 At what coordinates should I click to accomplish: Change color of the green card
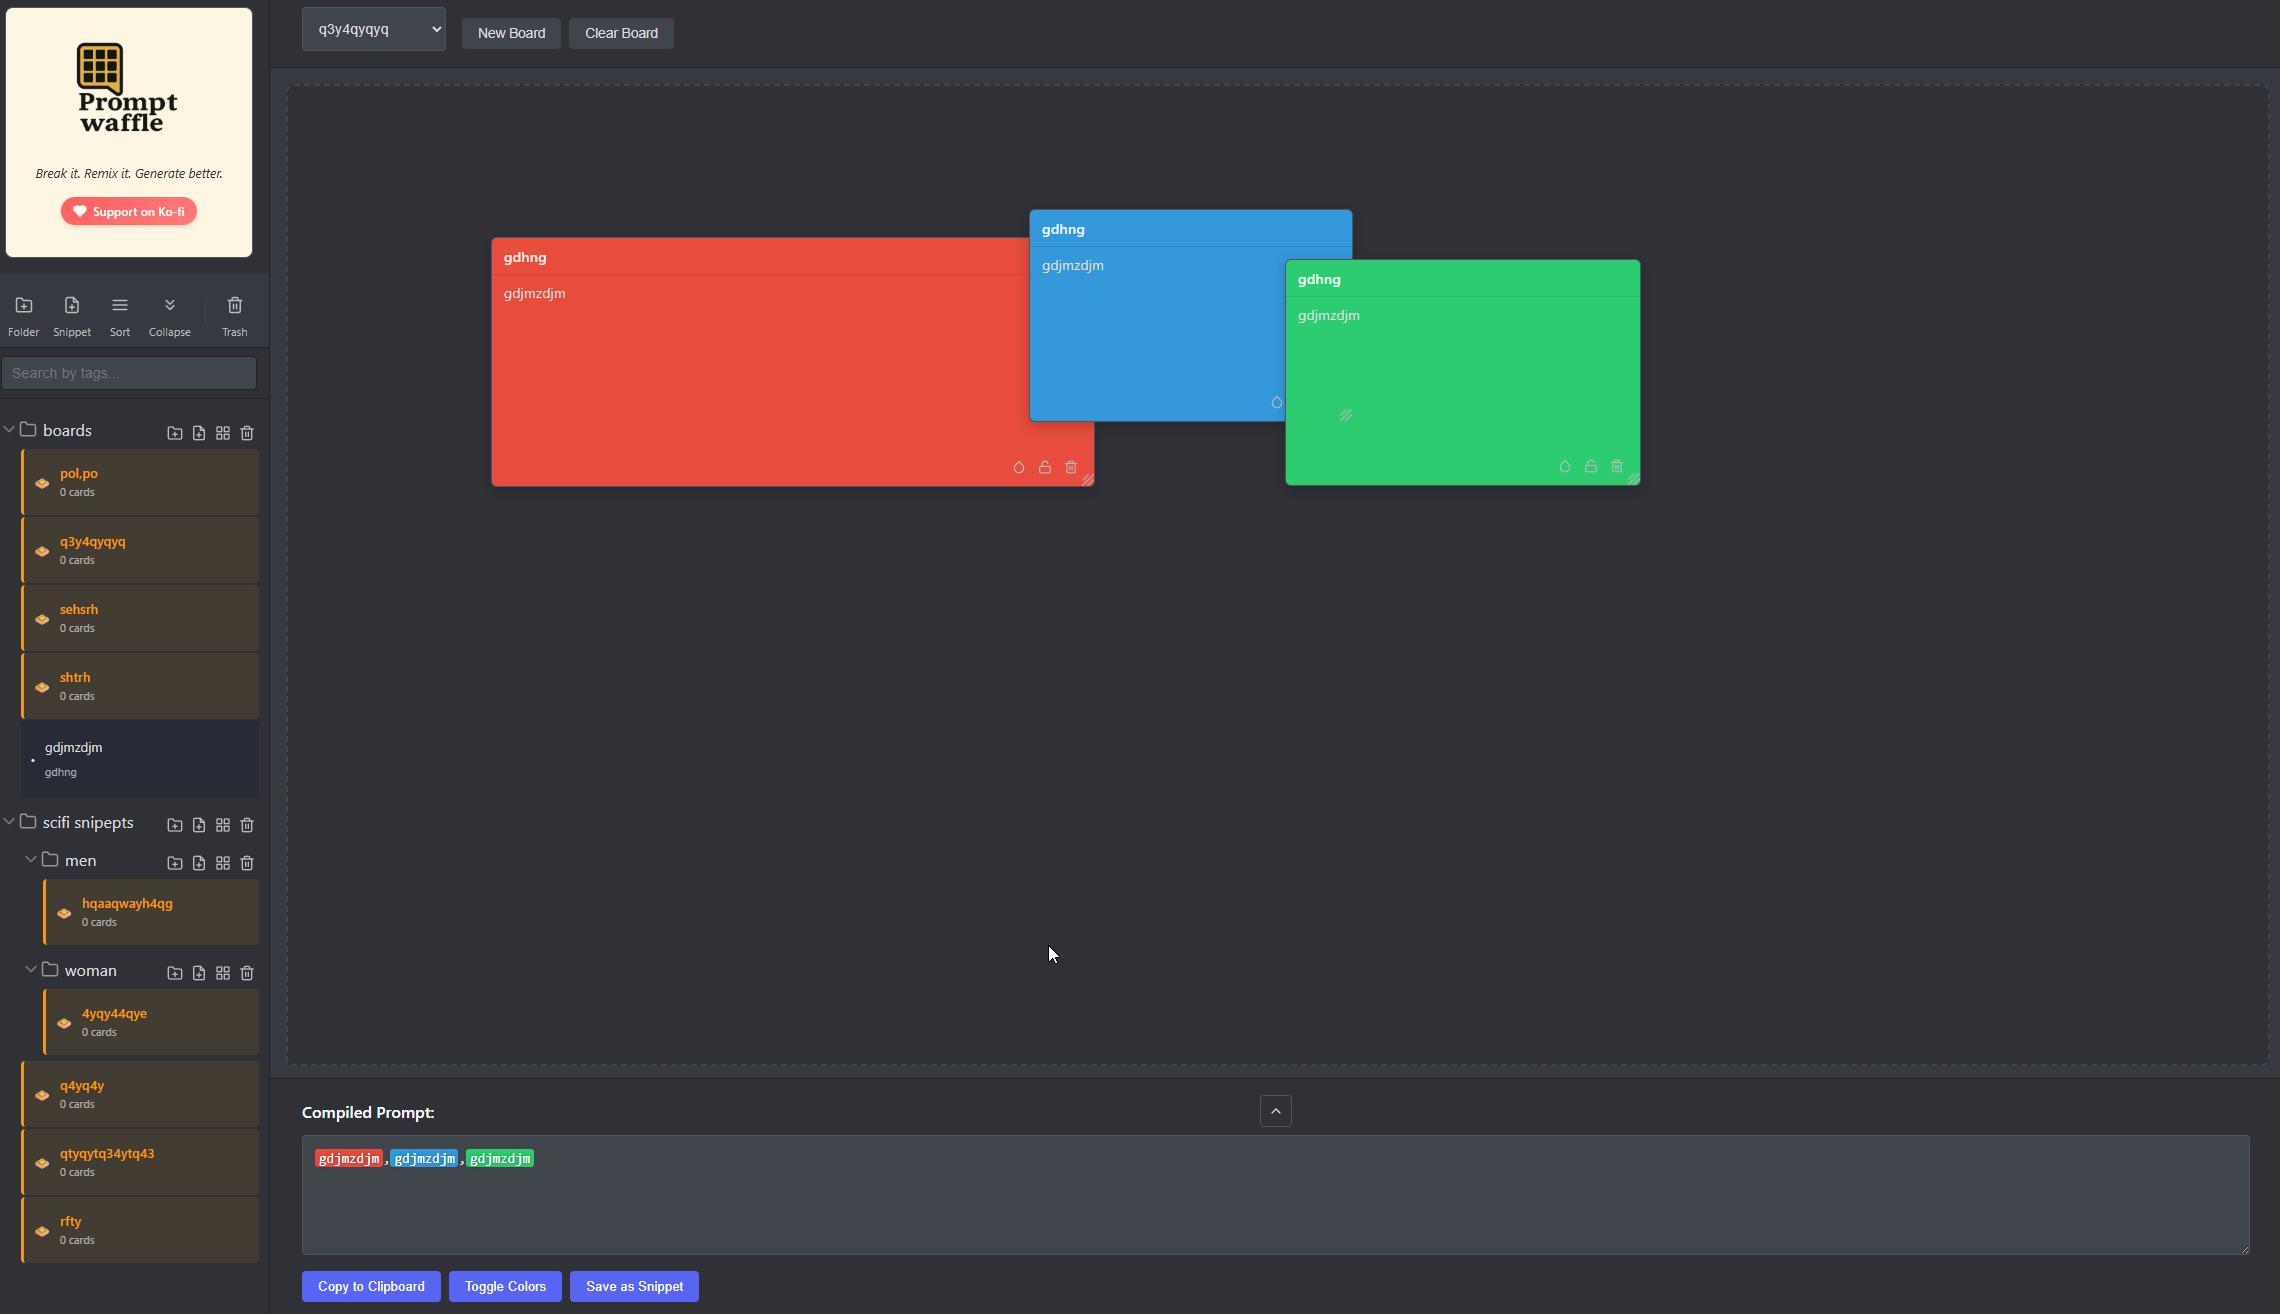[x=1565, y=466]
